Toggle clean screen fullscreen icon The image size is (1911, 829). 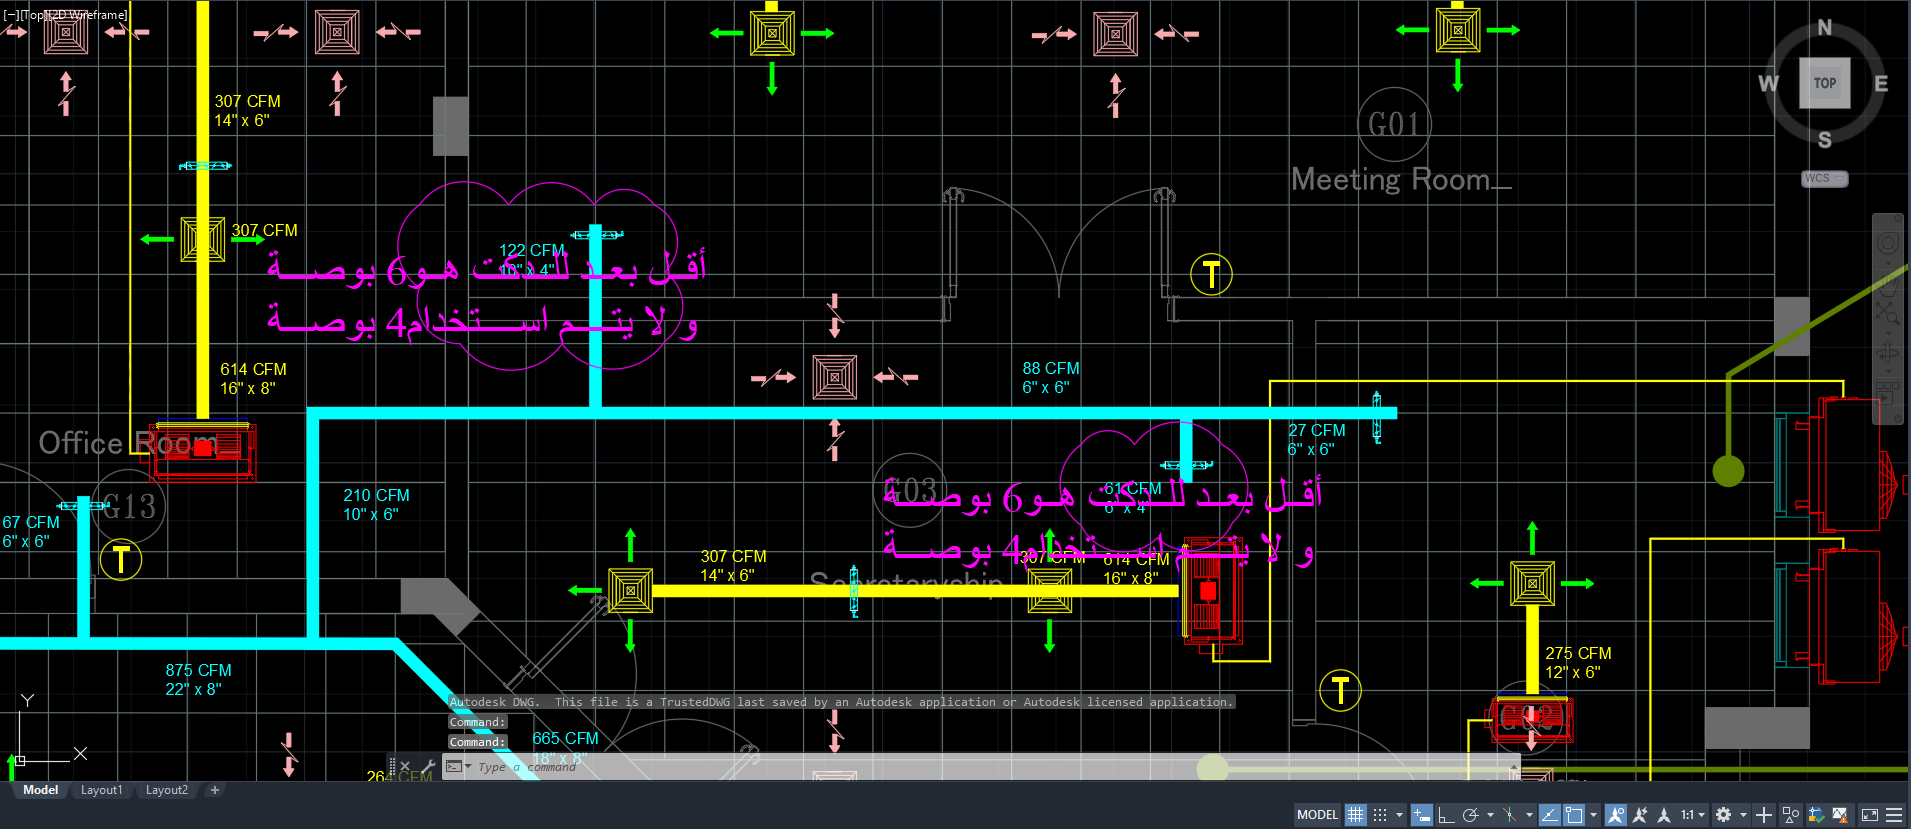tap(1869, 815)
